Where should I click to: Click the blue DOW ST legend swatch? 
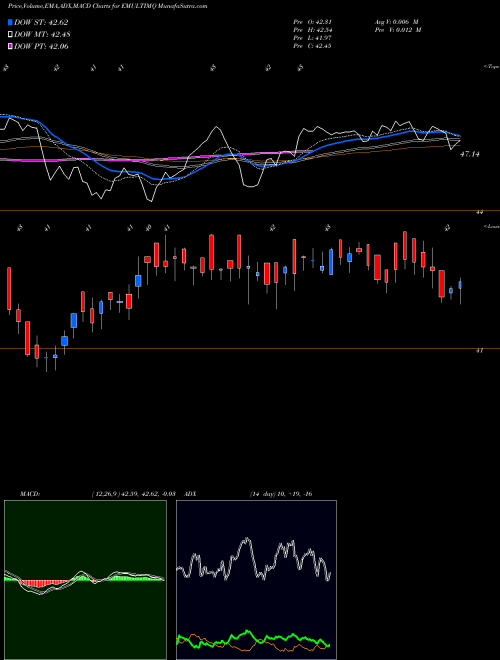[x=10, y=22]
